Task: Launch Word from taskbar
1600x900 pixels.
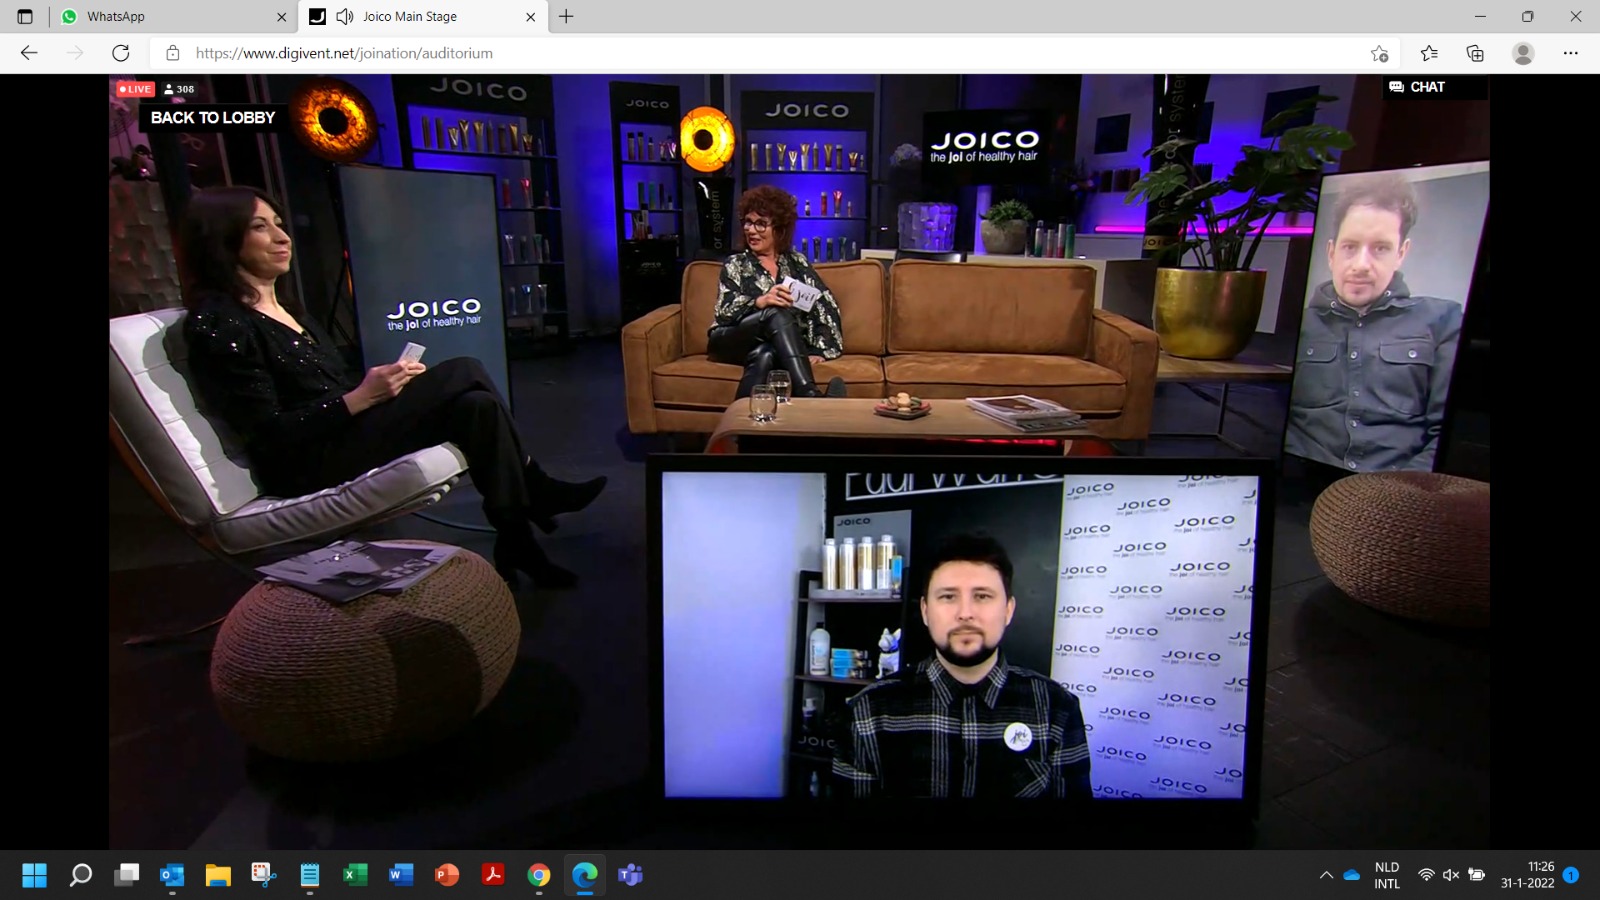Action: 401,875
